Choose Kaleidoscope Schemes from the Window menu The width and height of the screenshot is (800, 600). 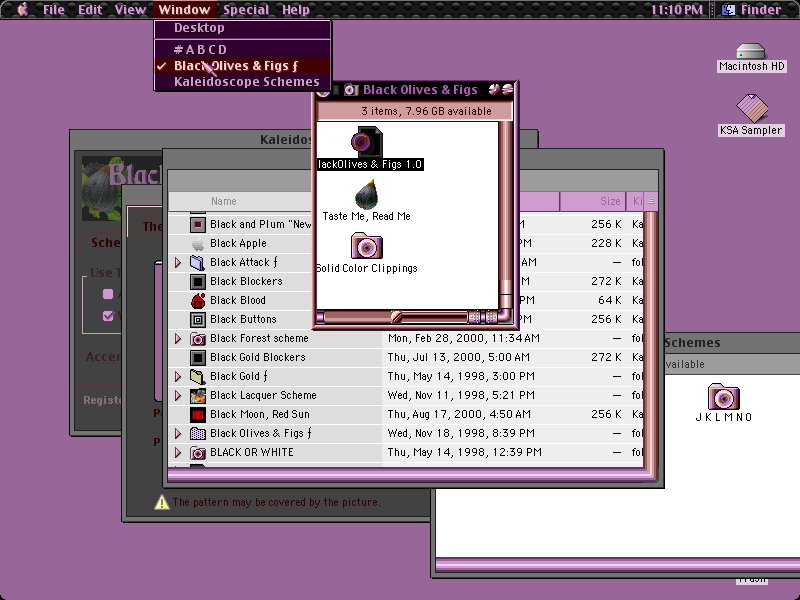pos(243,82)
